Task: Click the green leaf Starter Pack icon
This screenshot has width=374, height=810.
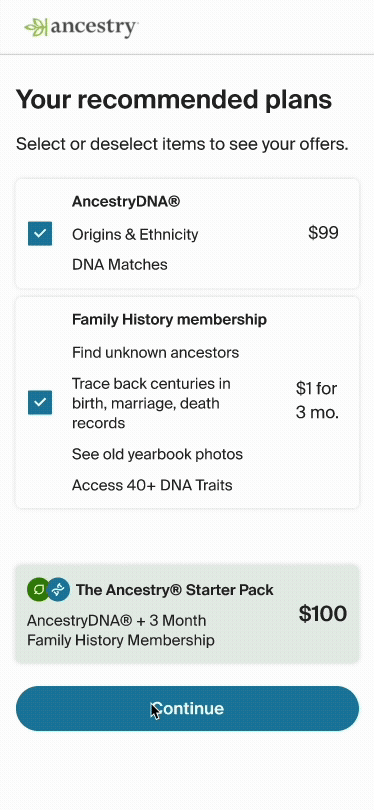Action: tap(37, 589)
